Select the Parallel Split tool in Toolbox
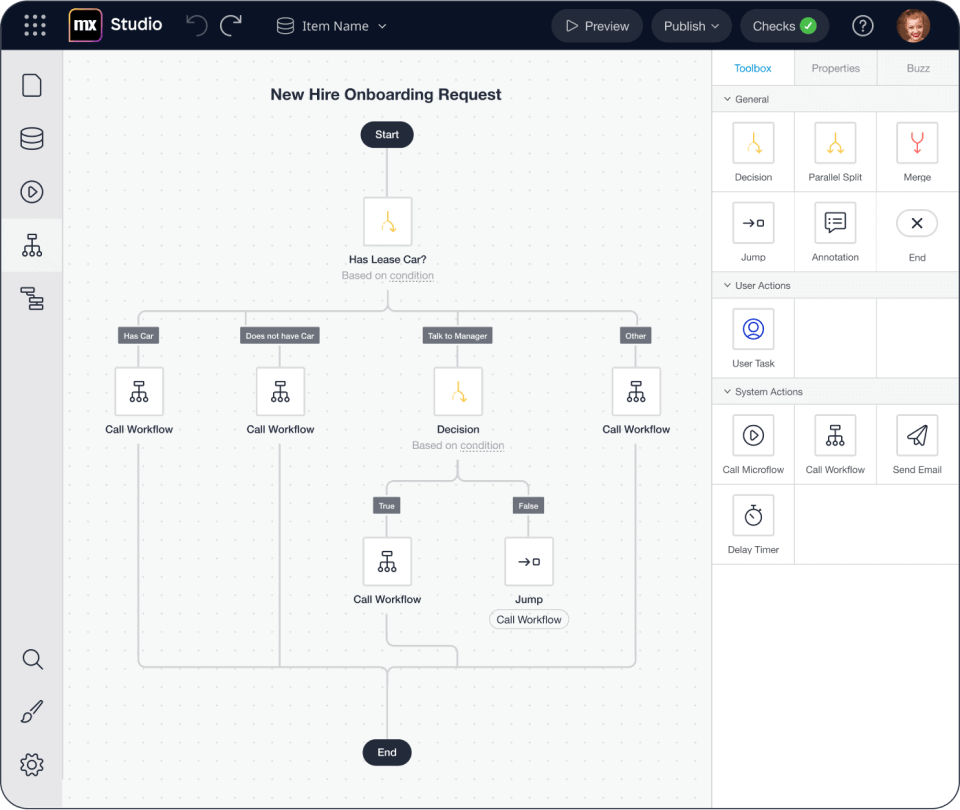This screenshot has height=810, width=960. coord(835,144)
